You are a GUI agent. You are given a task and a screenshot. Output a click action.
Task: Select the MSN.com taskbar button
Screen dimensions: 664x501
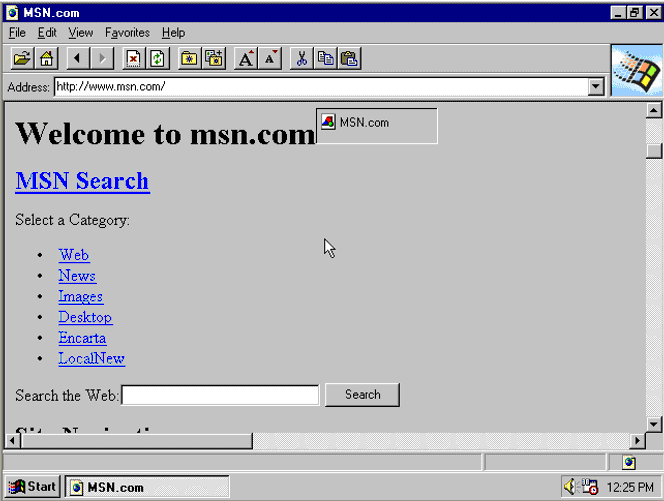click(x=147, y=487)
